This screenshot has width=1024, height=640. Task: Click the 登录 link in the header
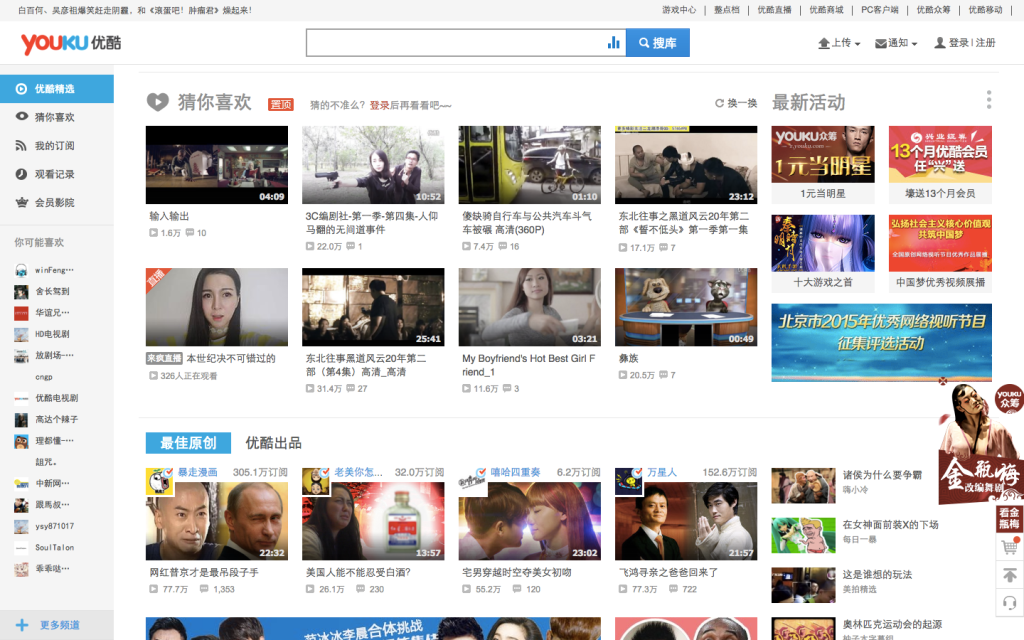click(x=958, y=43)
